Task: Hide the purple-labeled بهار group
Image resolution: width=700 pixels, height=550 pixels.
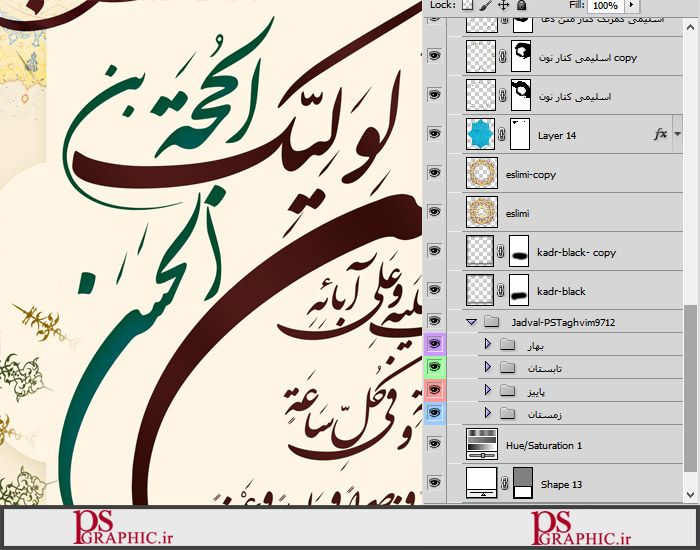Action: pos(434,344)
